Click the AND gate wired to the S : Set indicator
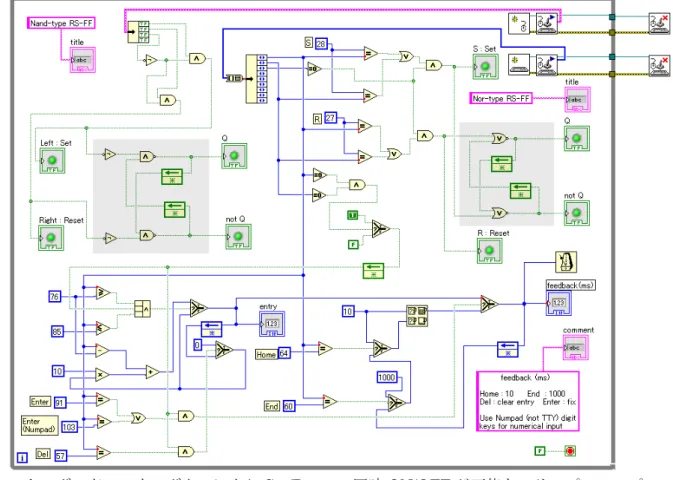The width and height of the screenshot is (673, 480). pyautogui.click(x=434, y=65)
